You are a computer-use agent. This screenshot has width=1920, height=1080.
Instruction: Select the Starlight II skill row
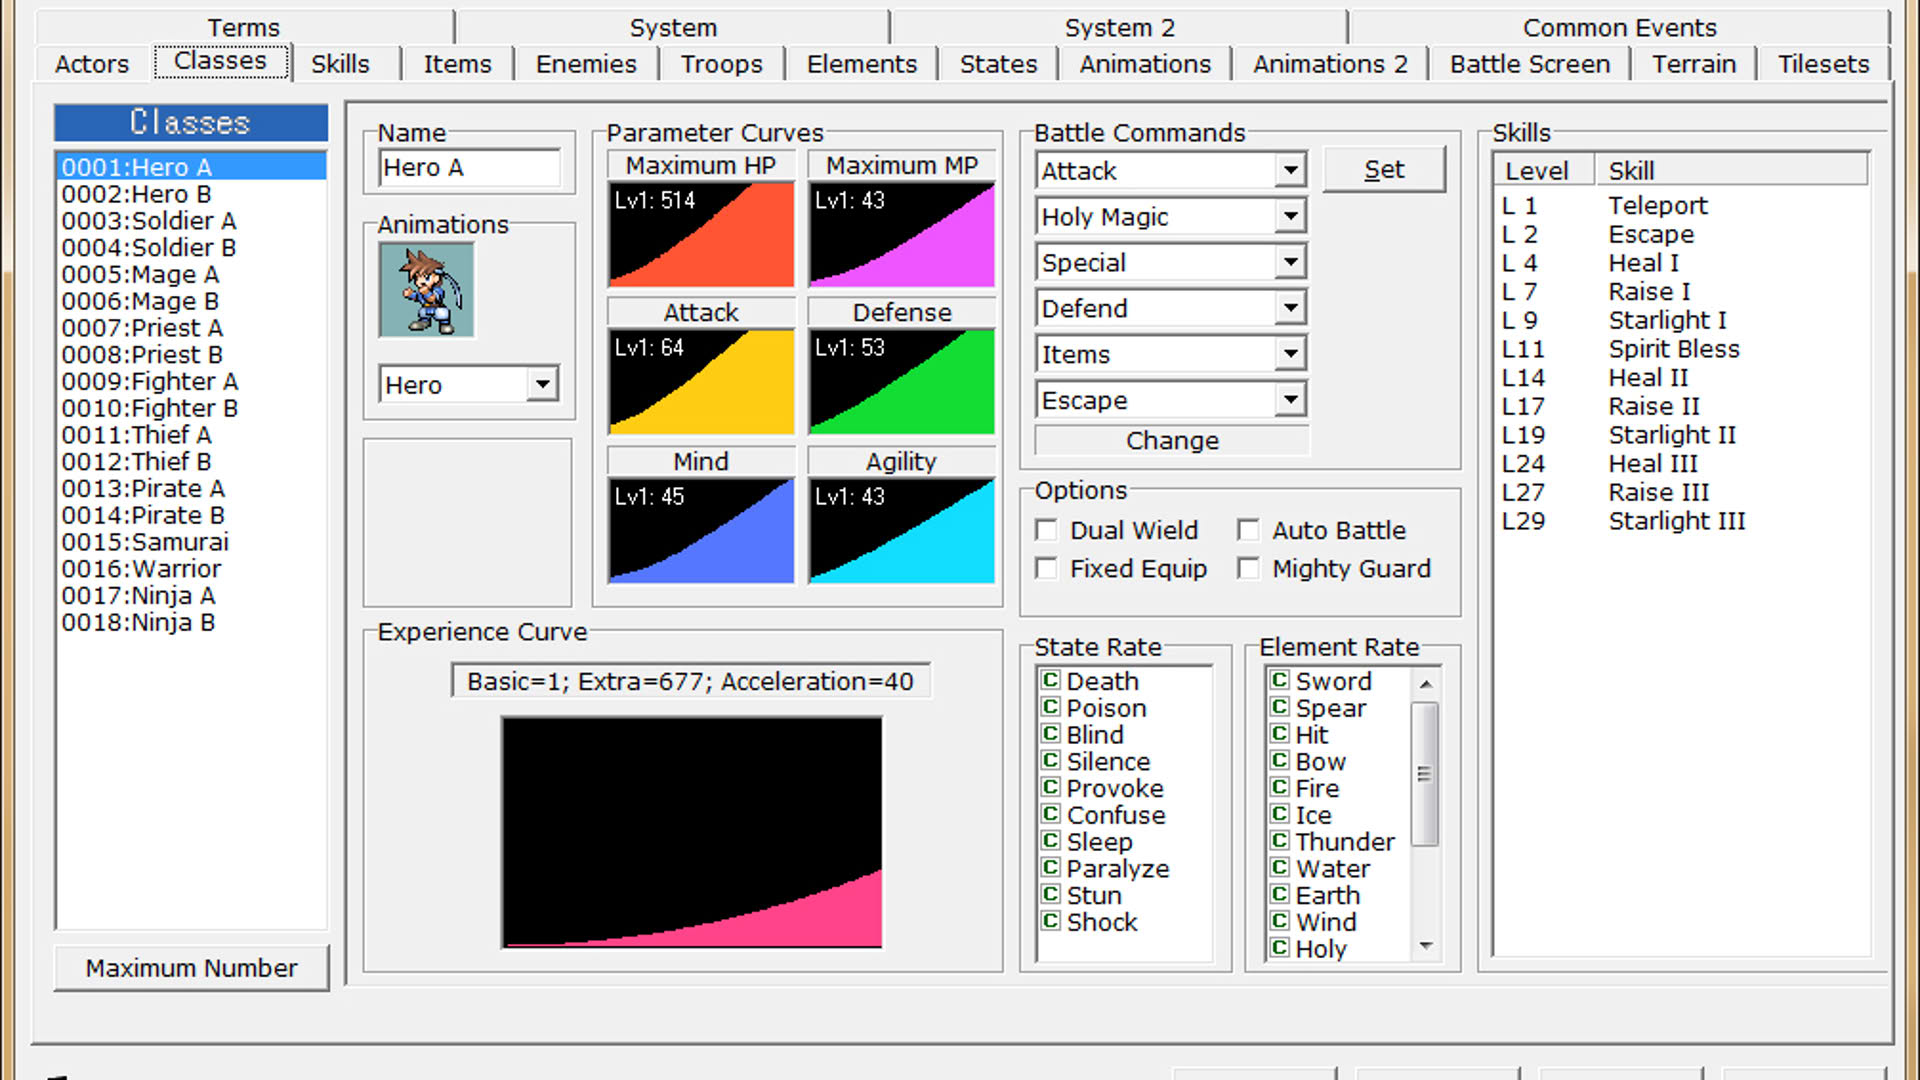tap(1680, 435)
